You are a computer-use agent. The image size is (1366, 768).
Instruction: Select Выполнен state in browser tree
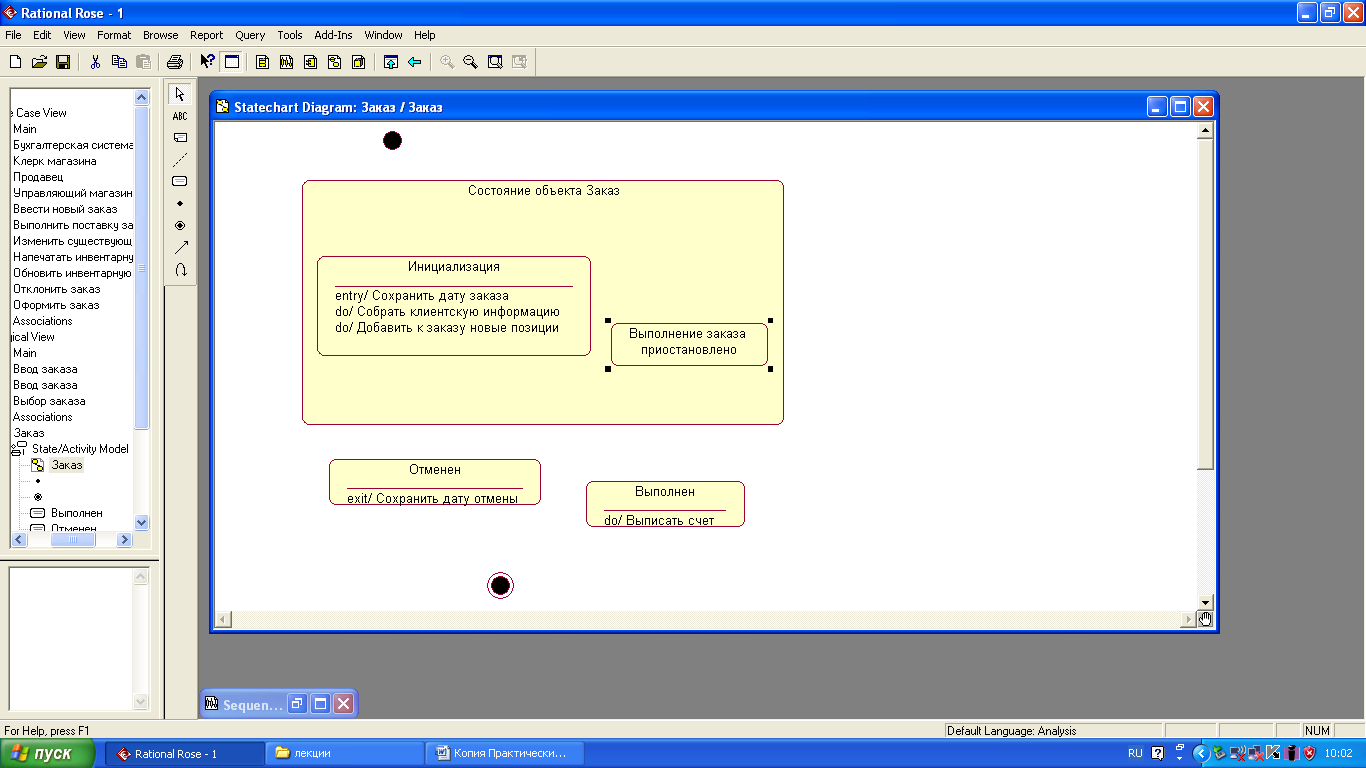pyautogui.click(x=77, y=513)
